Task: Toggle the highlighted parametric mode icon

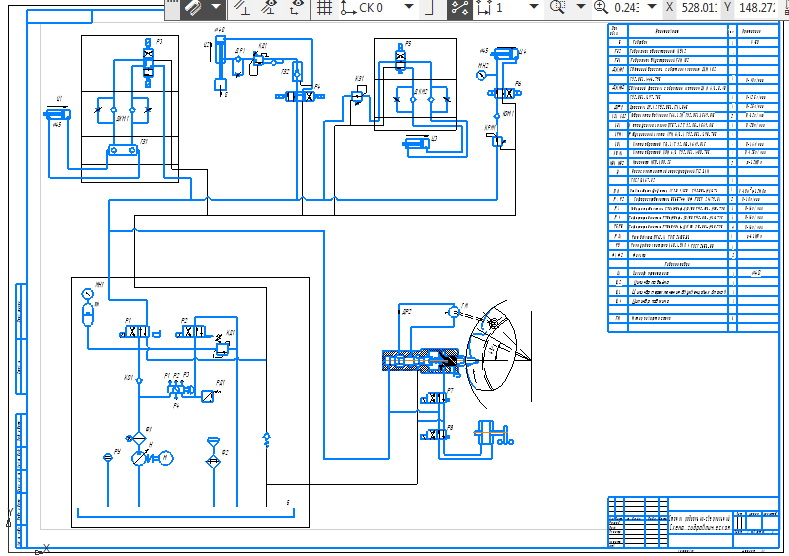Action: [460, 8]
